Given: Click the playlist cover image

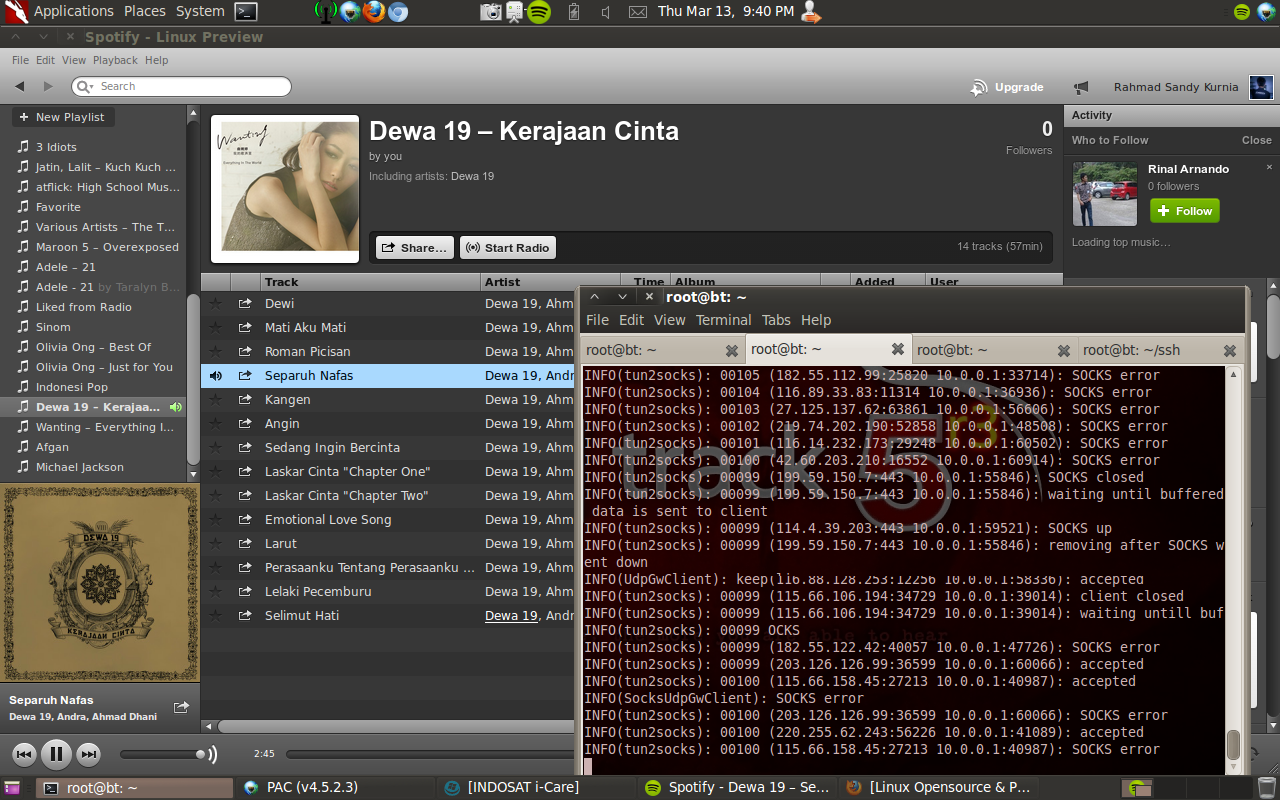Looking at the screenshot, I should pos(285,189).
